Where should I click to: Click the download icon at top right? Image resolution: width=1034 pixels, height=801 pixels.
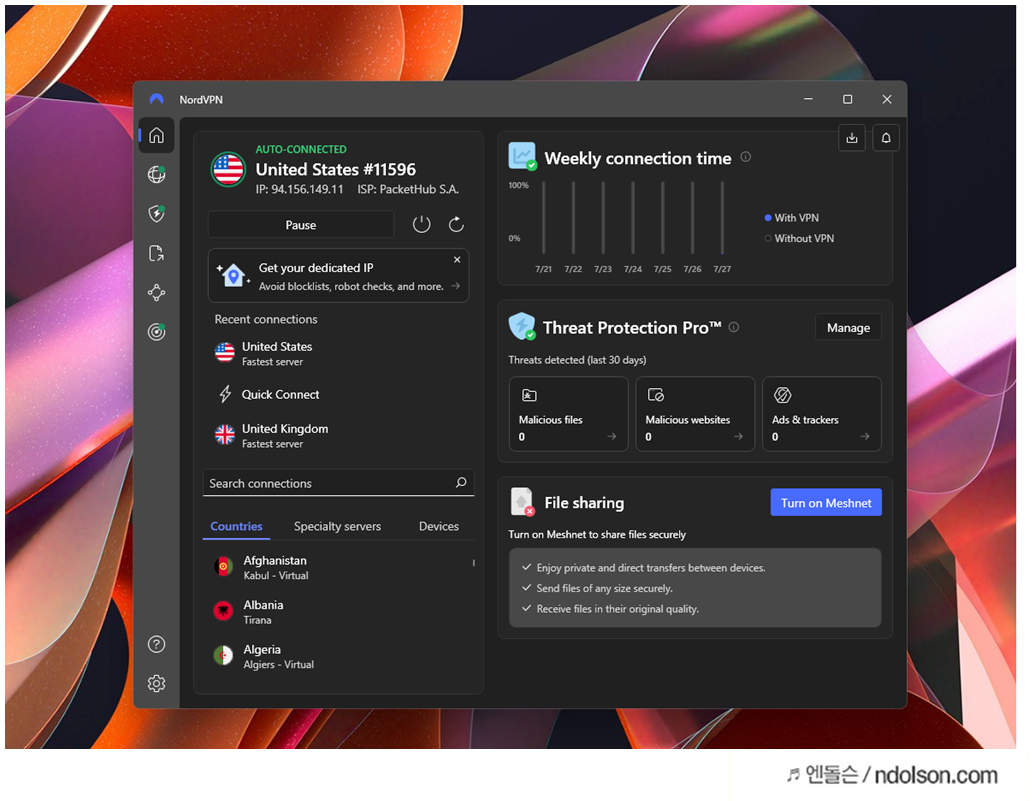click(x=852, y=138)
